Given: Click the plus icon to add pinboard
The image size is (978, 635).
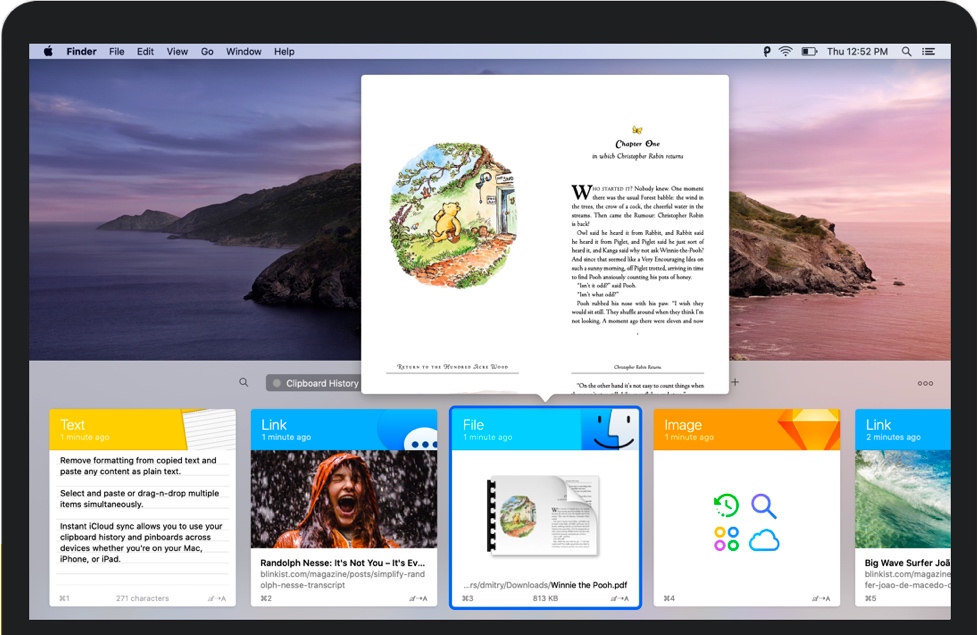Looking at the screenshot, I should pos(735,382).
